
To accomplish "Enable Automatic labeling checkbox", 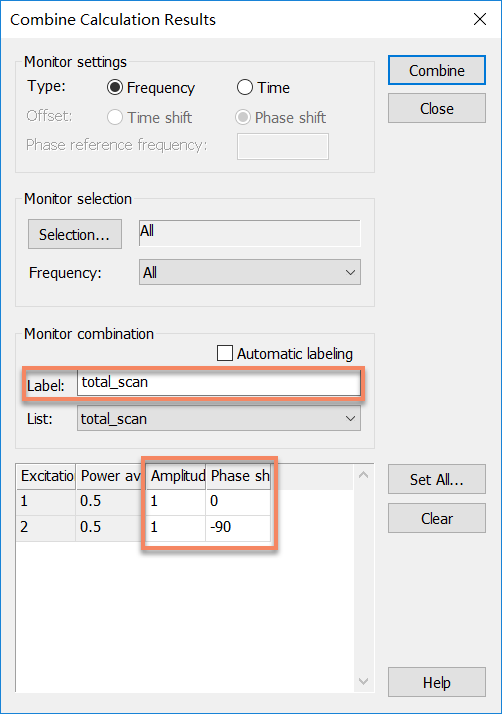I will coord(225,353).
